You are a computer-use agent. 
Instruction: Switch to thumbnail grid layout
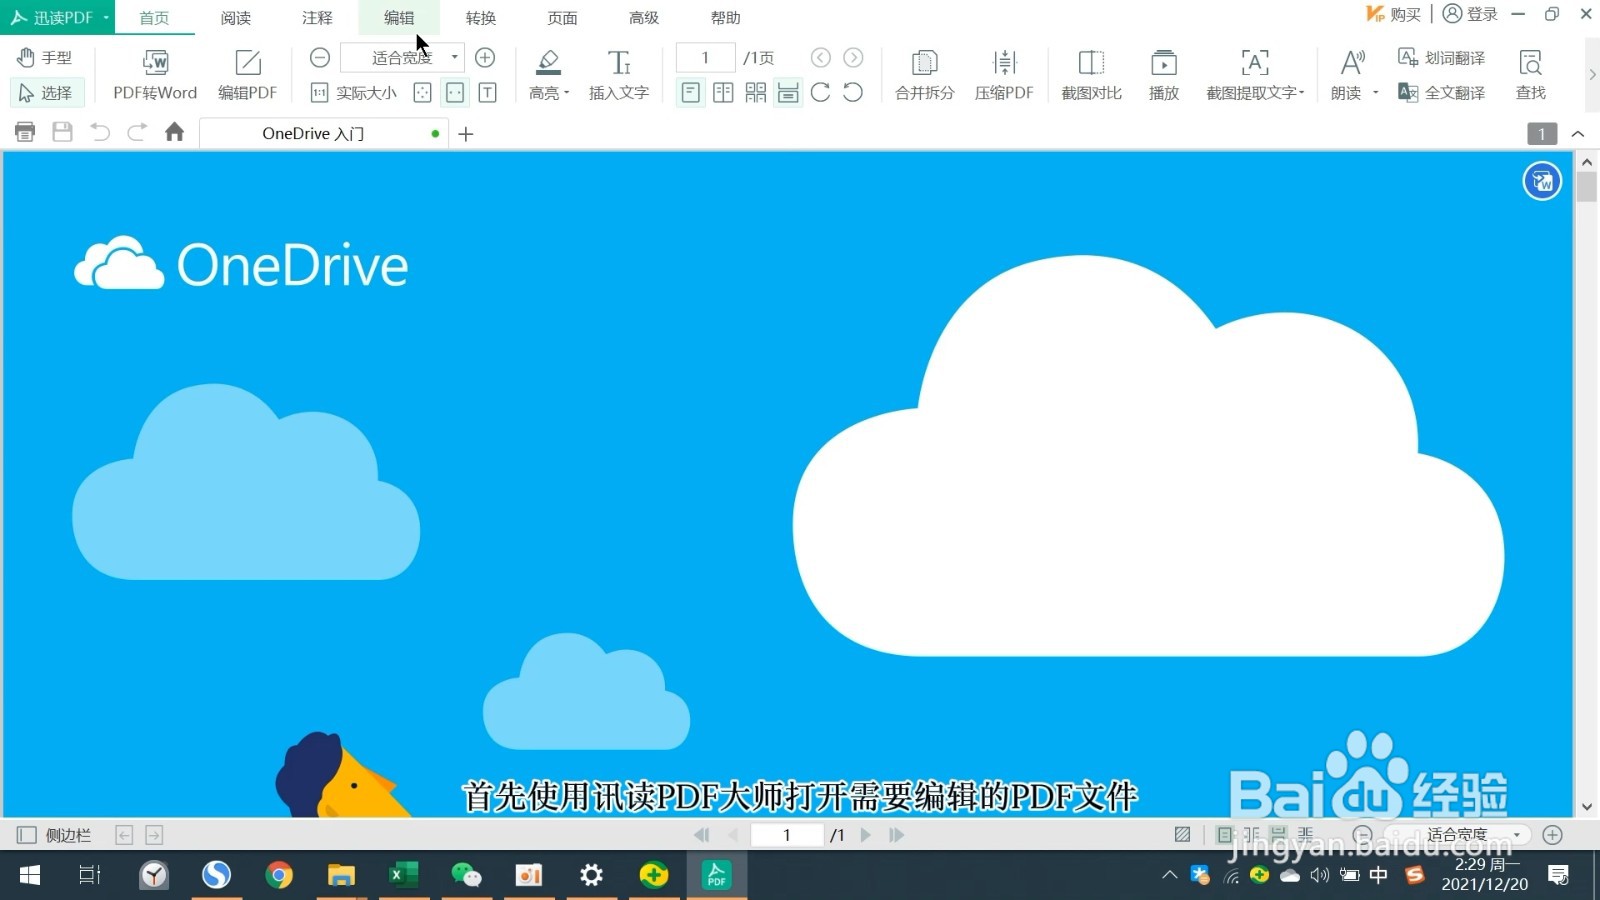[756, 93]
